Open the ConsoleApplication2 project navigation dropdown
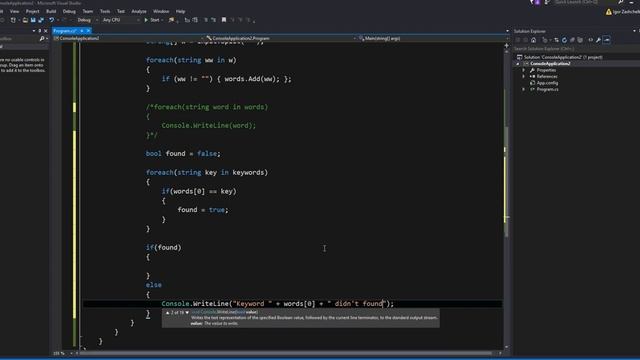 [129, 38]
